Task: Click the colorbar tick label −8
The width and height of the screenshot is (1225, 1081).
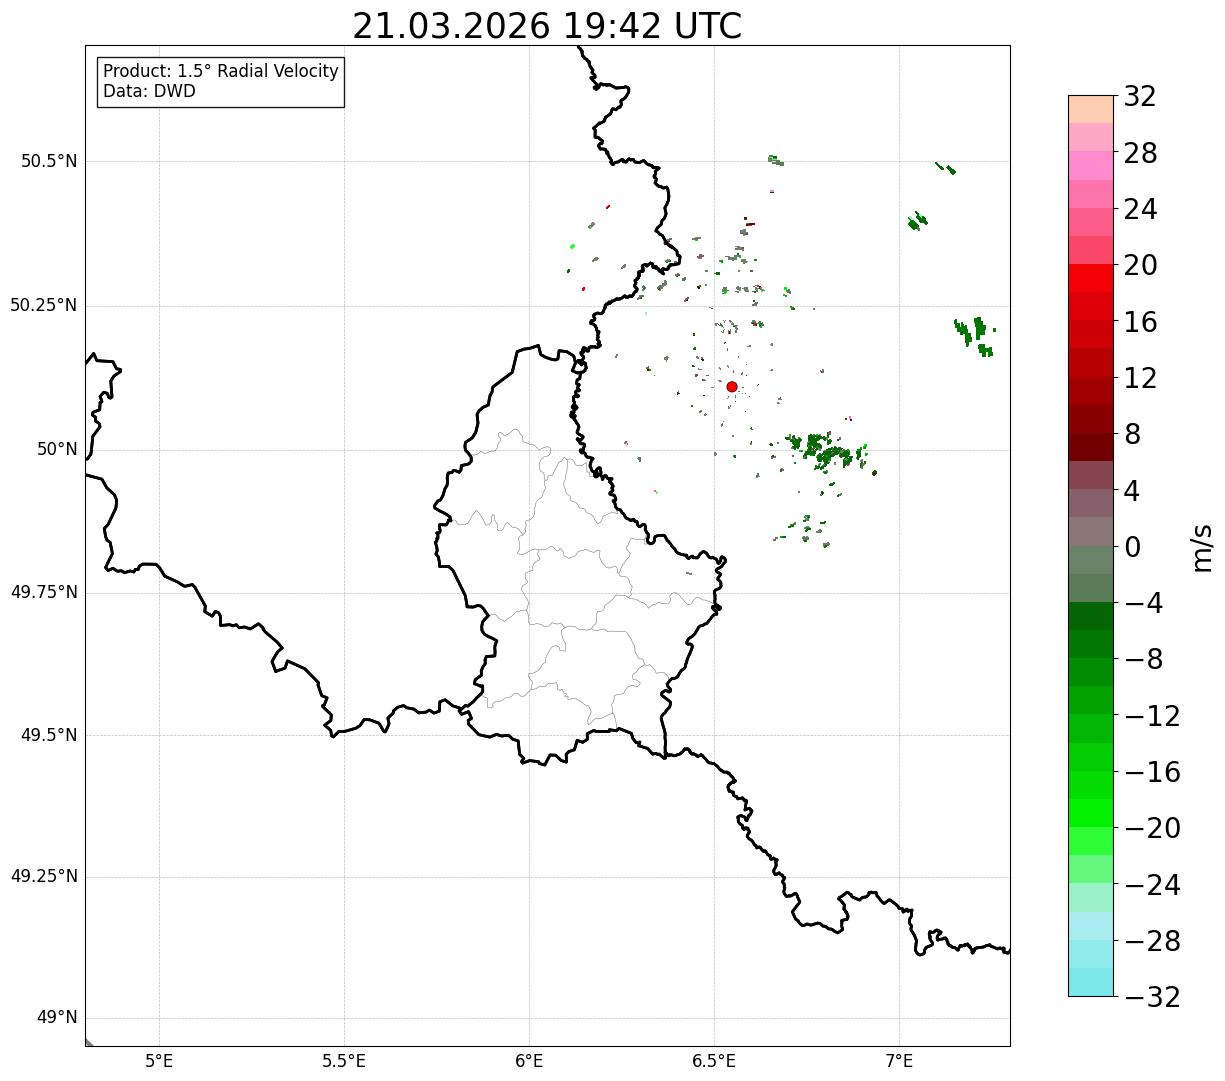Action: [1144, 659]
